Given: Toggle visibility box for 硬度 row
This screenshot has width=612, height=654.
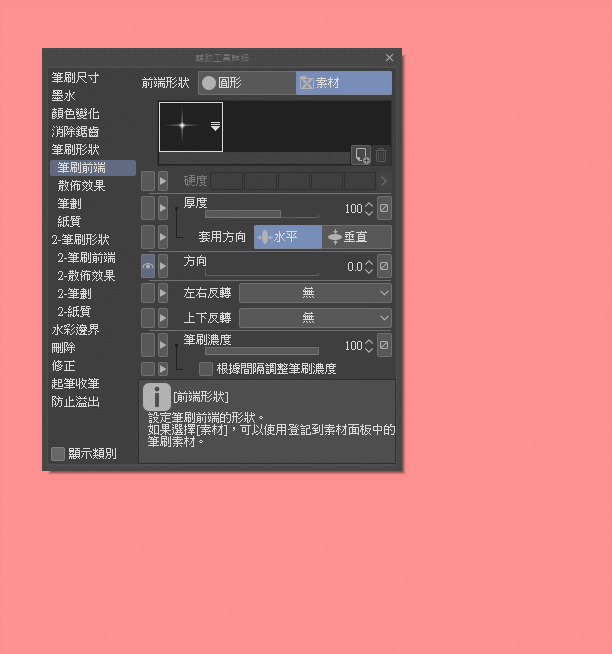Looking at the screenshot, I should coord(148,181).
